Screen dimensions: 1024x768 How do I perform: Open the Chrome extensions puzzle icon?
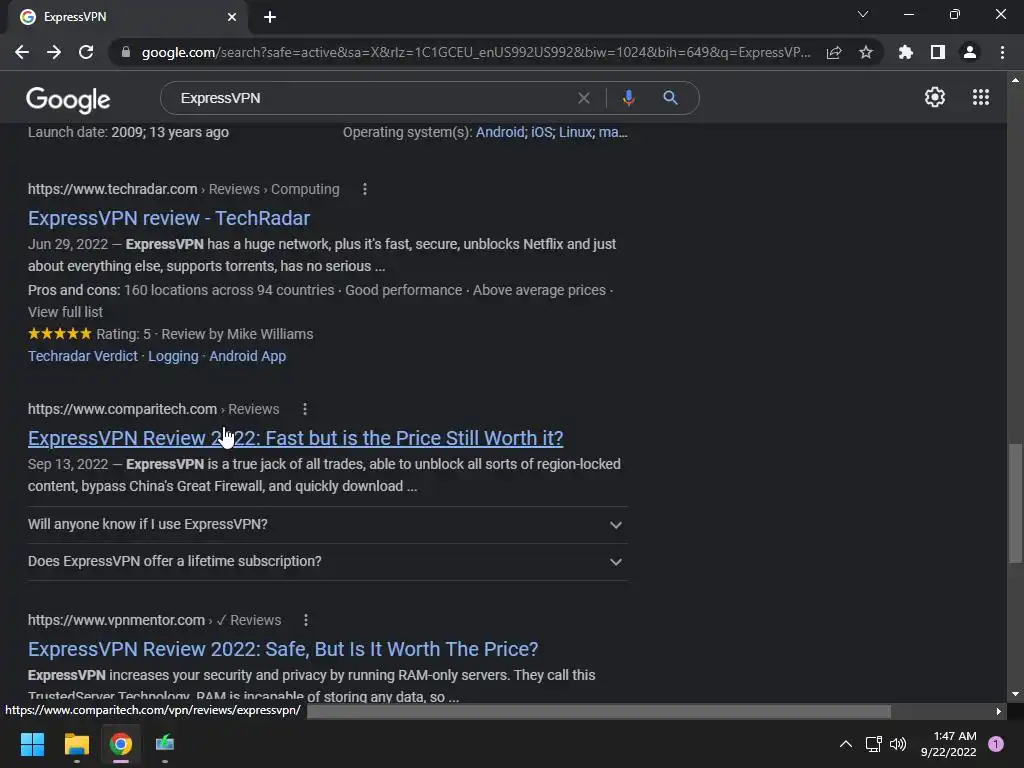(x=906, y=52)
